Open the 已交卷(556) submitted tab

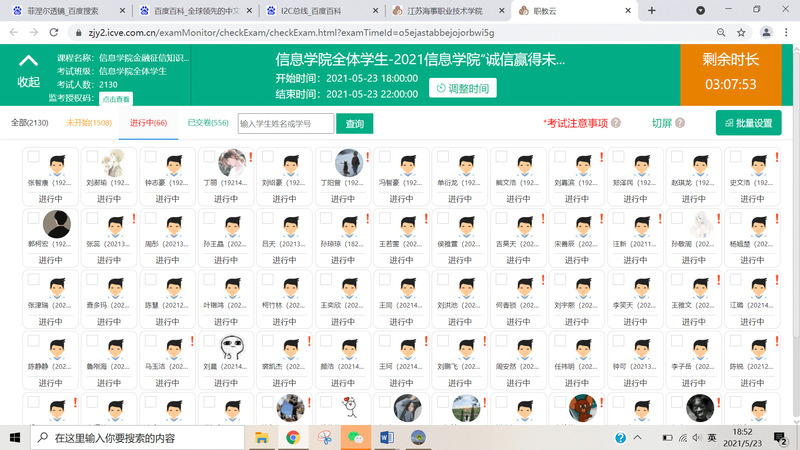(x=208, y=123)
